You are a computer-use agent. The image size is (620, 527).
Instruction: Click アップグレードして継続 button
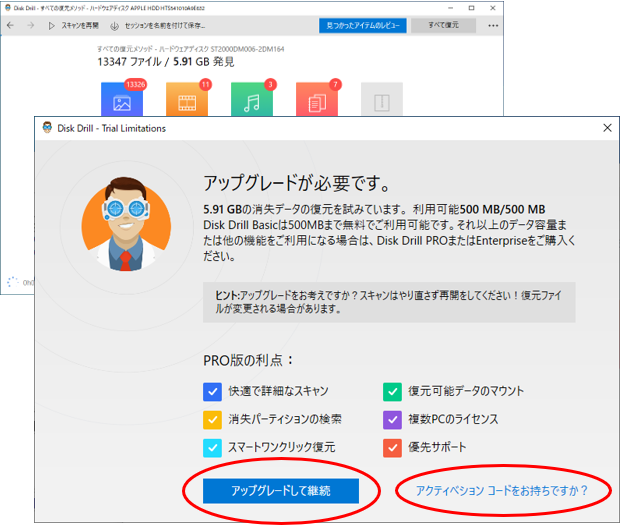pos(281,491)
